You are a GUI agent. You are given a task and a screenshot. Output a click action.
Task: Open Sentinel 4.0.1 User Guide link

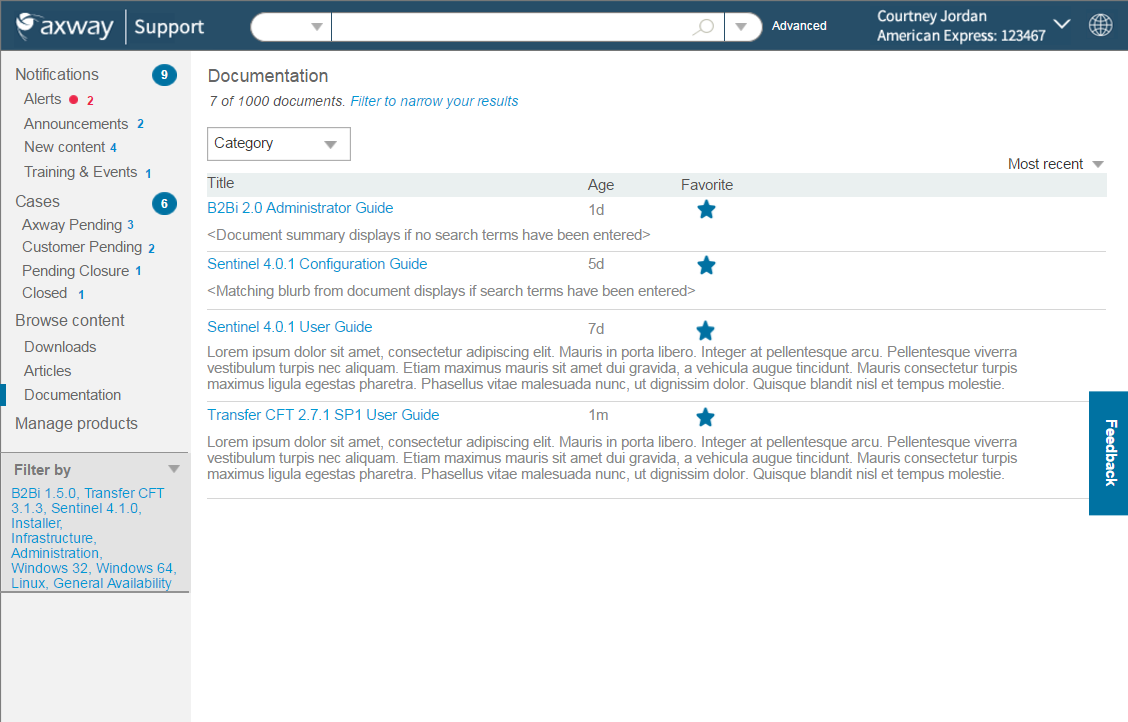coord(289,327)
